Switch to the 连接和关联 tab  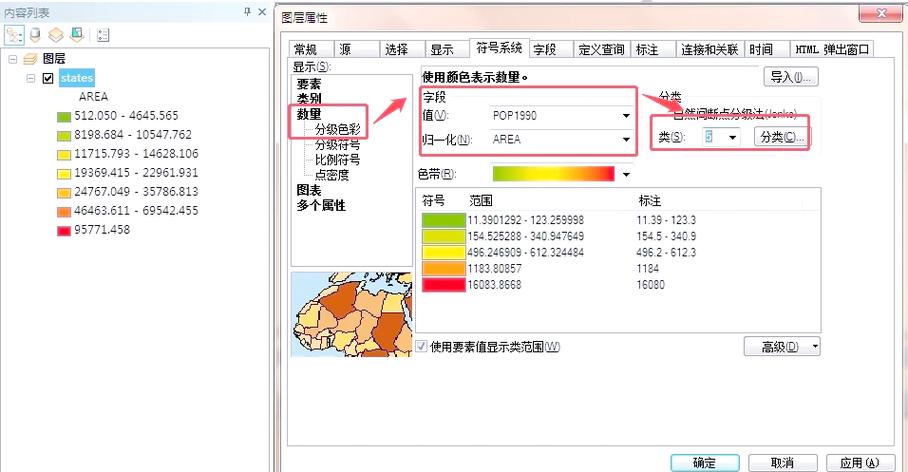pyautogui.click(x=710, y=50)
